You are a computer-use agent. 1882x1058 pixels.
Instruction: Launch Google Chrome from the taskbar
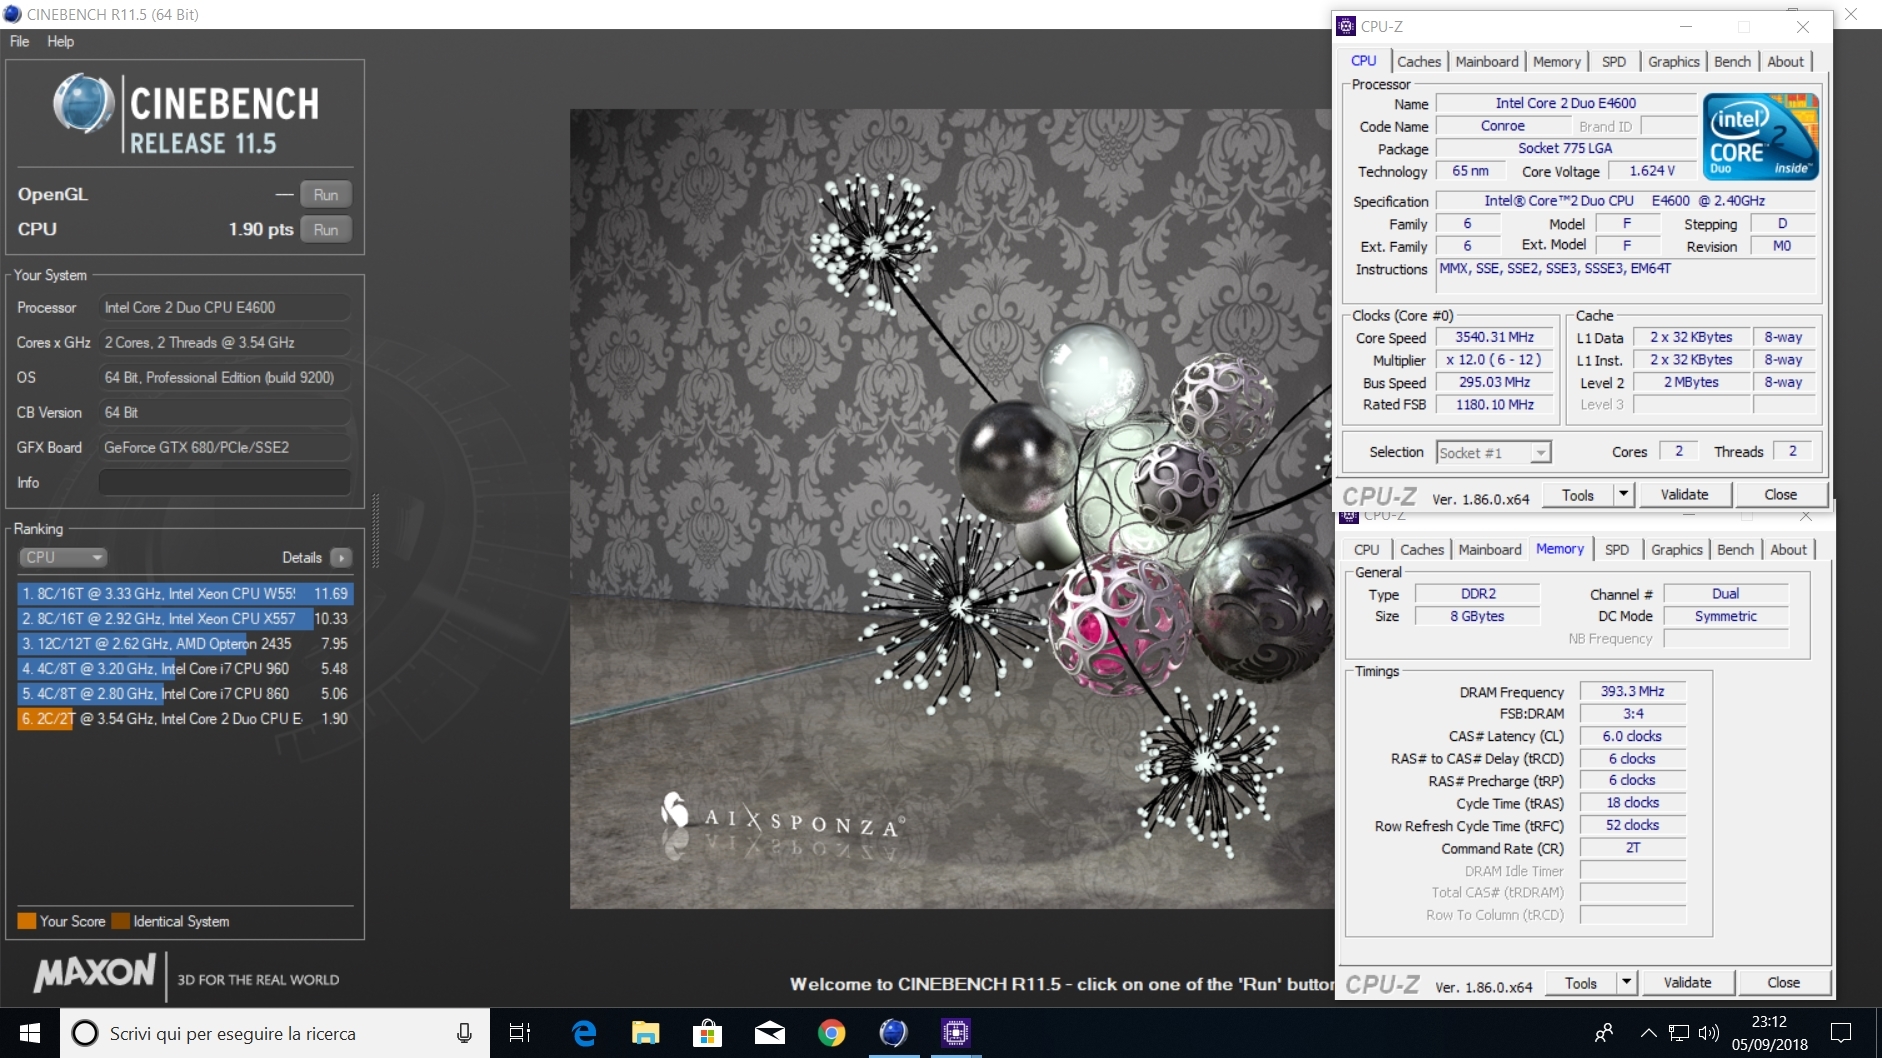(x=831, y=1033)
